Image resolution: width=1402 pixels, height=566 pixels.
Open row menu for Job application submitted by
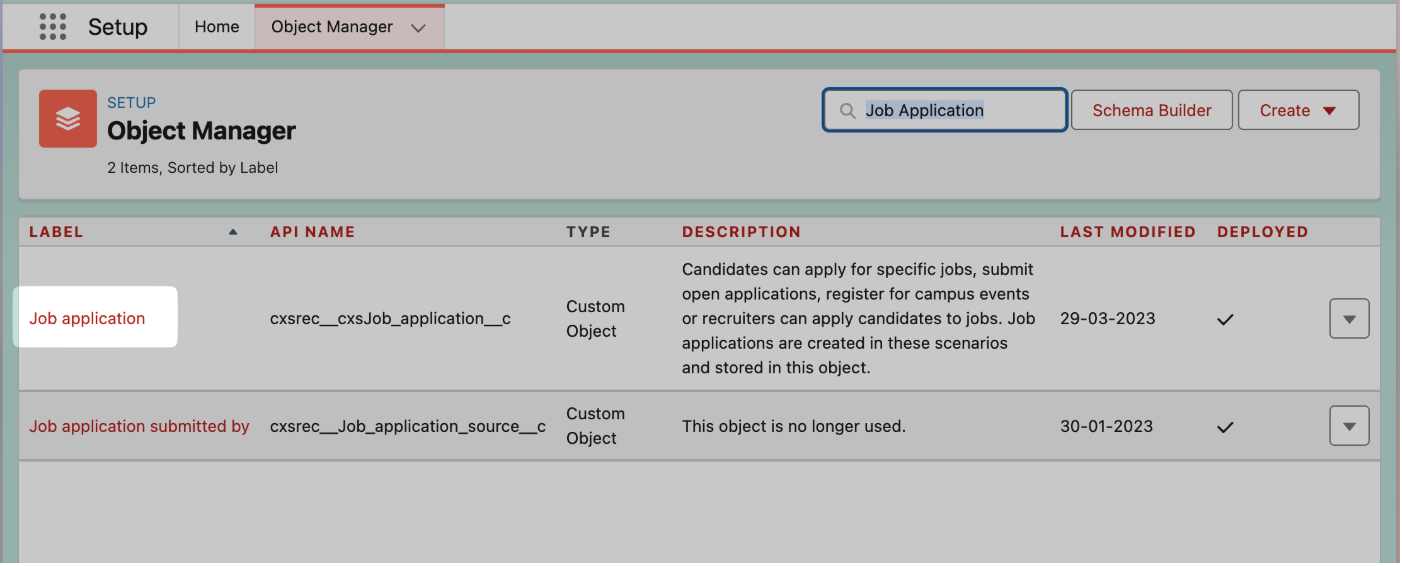[1349, 426]
